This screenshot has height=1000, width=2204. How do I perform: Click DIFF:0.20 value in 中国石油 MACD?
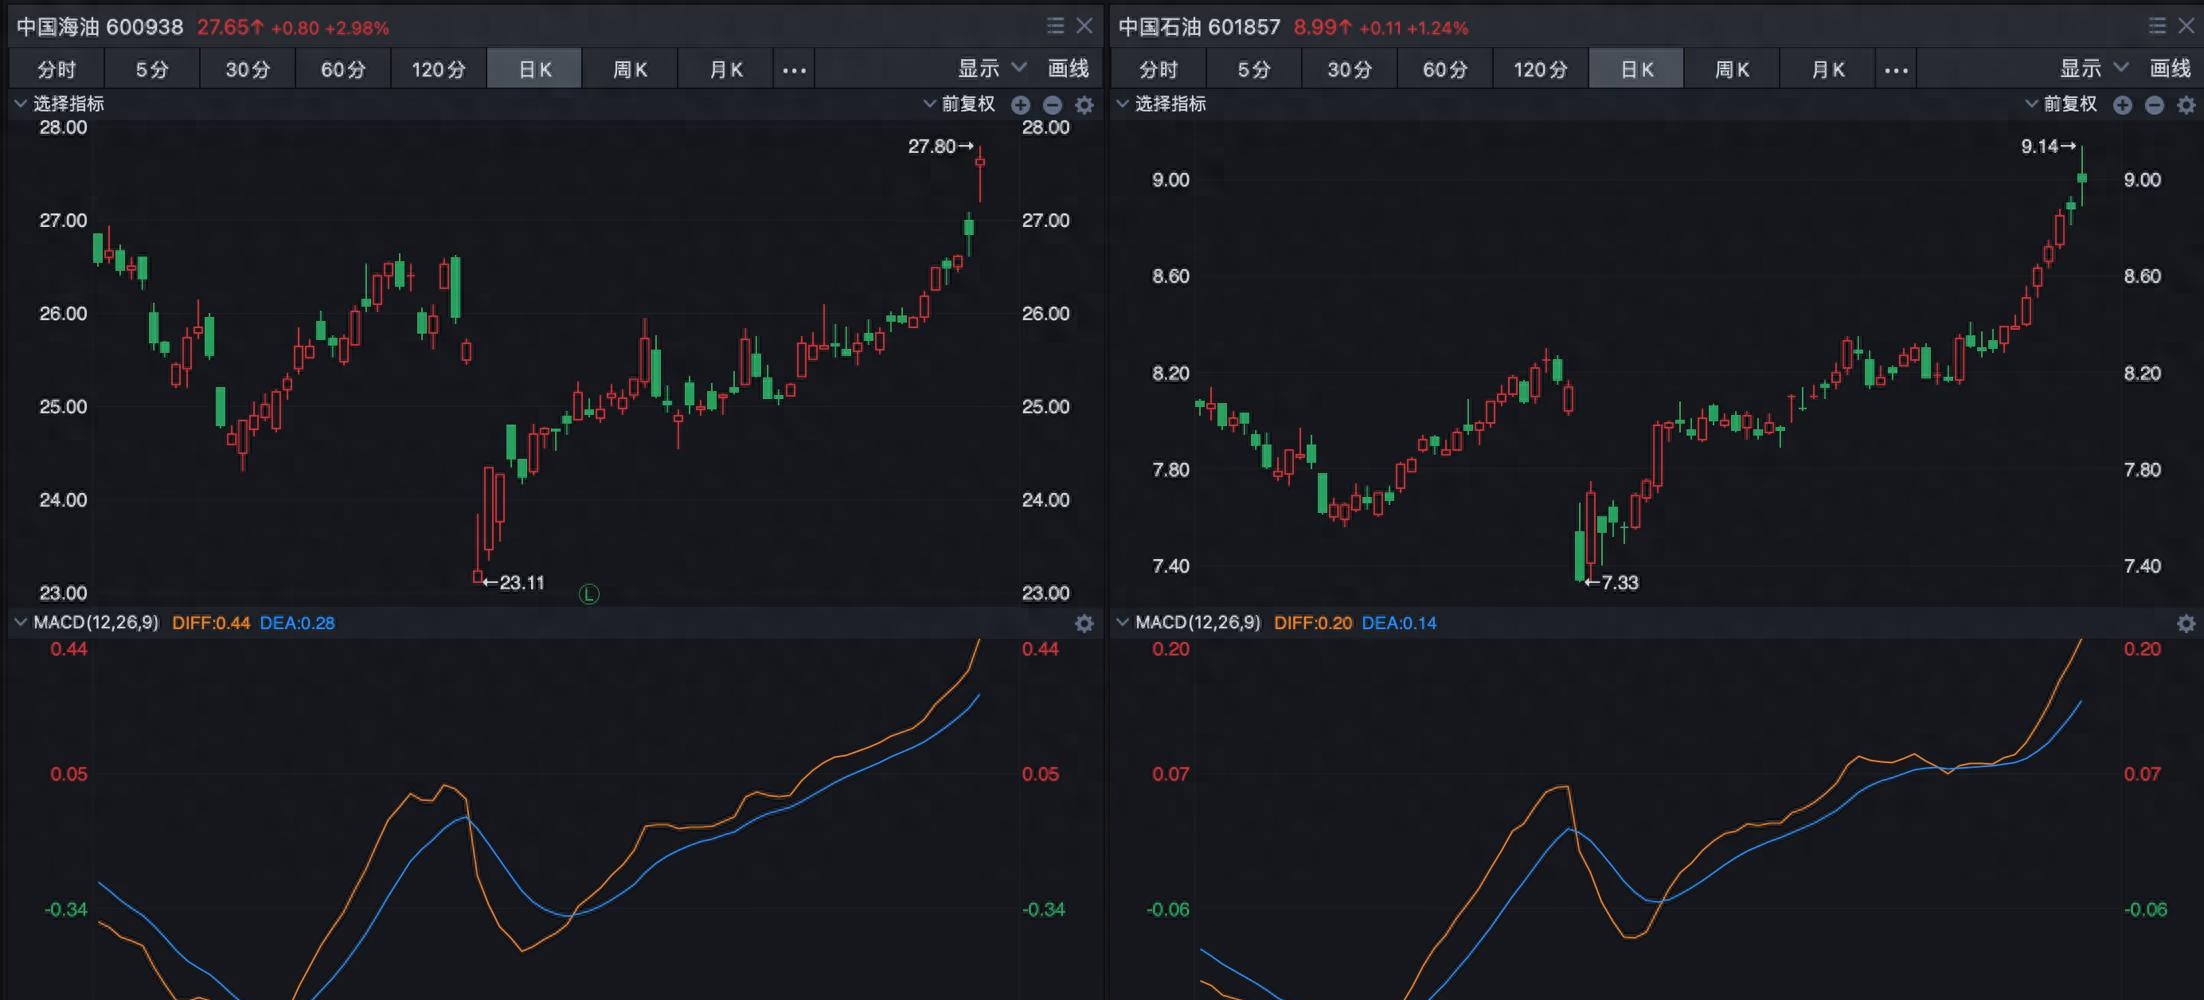click(x=1313, y=623)
